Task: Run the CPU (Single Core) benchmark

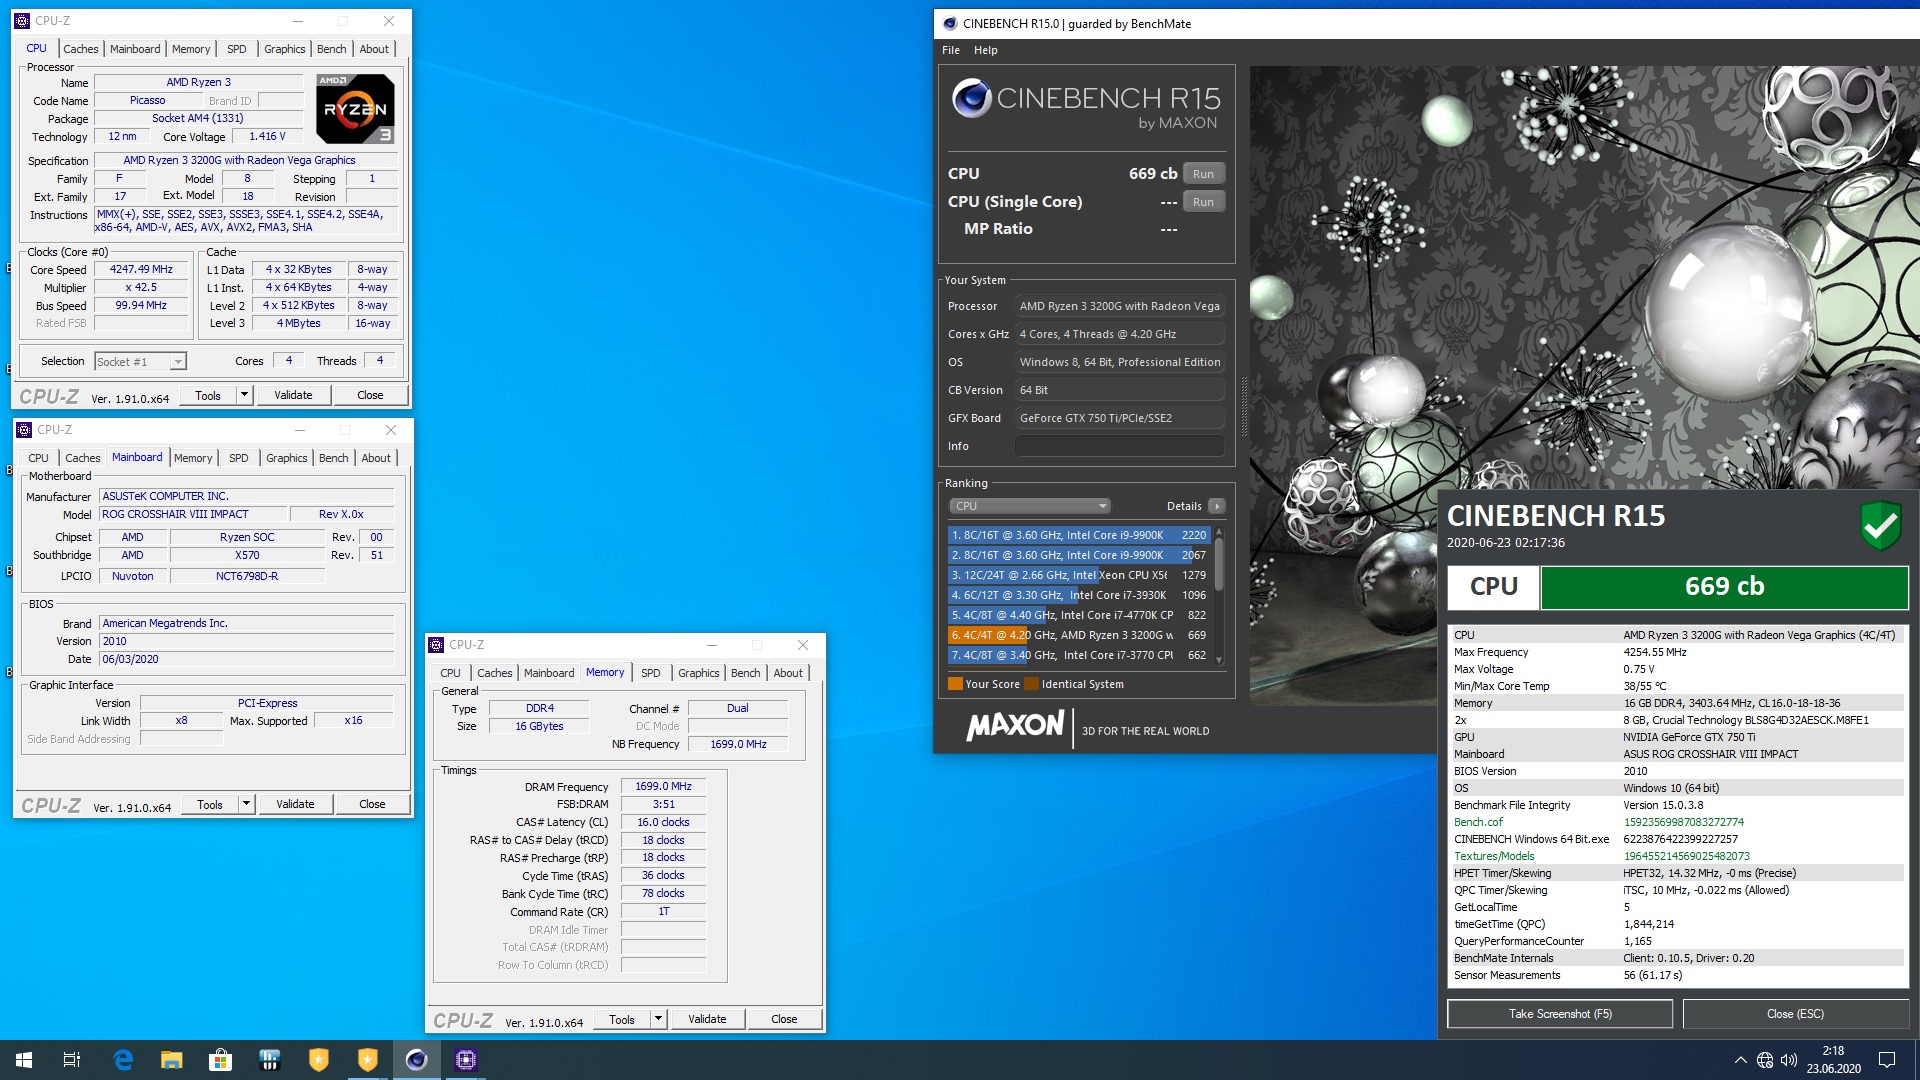Action: pos(1203,202)
